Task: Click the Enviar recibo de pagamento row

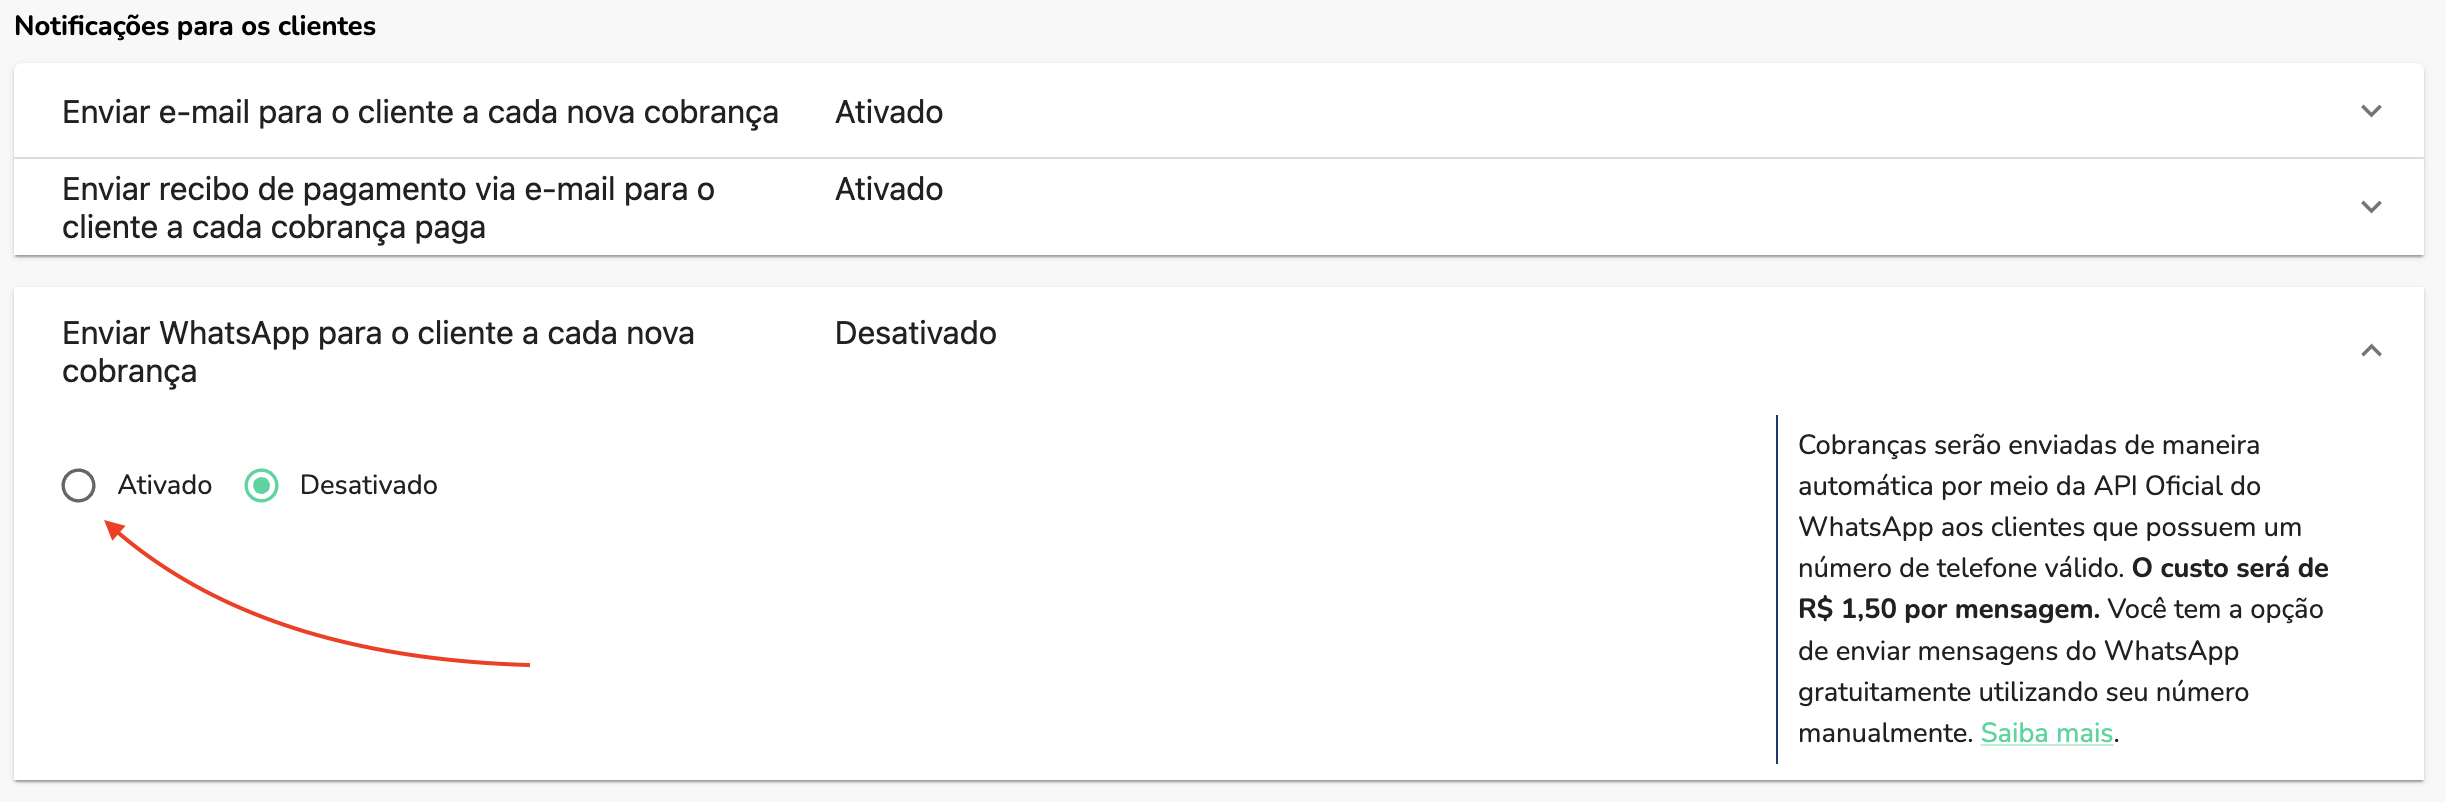Action: 388,208
